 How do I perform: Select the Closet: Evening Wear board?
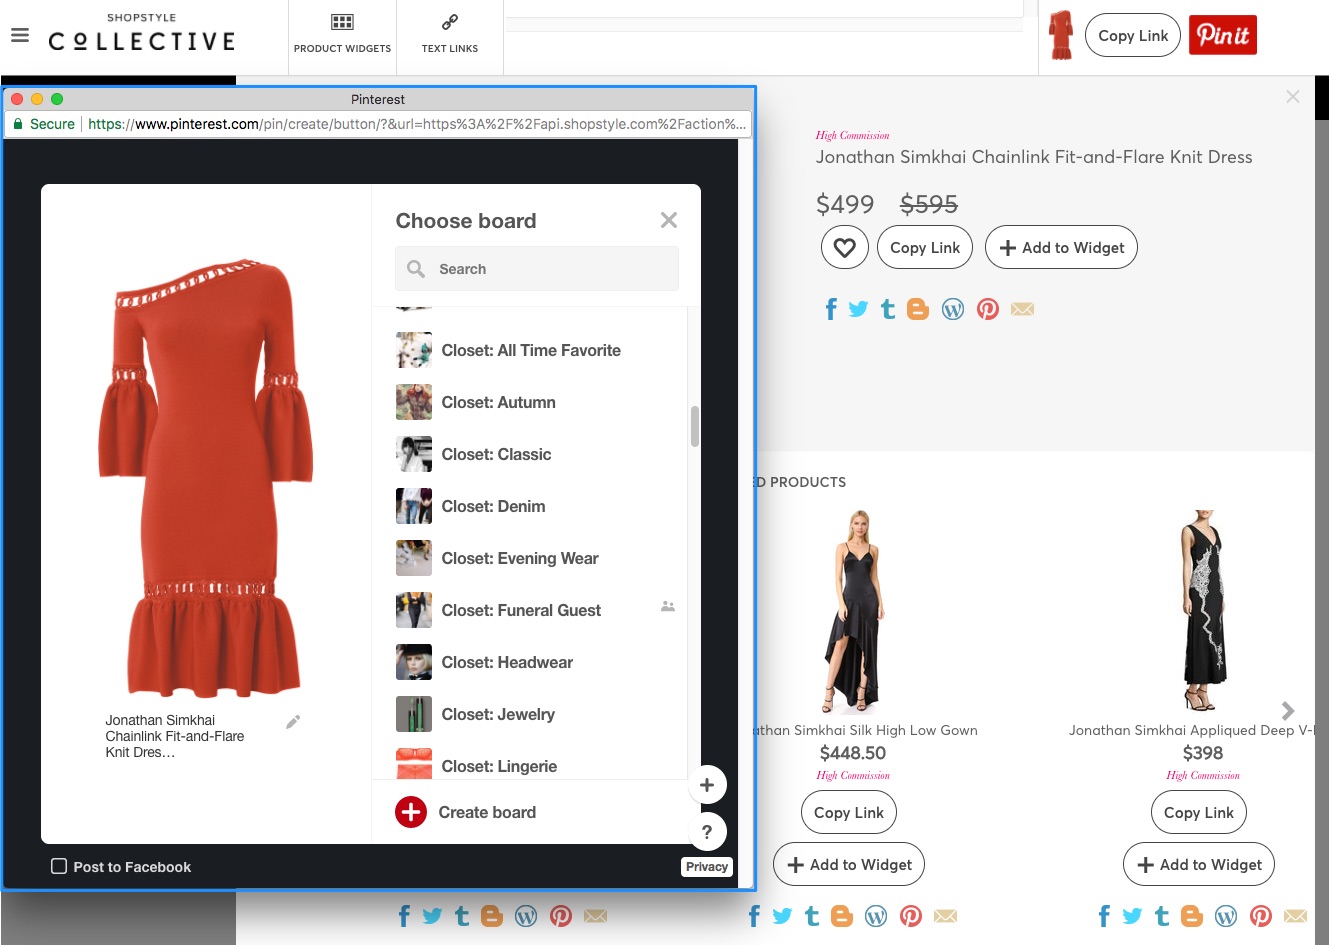[519, 558]
